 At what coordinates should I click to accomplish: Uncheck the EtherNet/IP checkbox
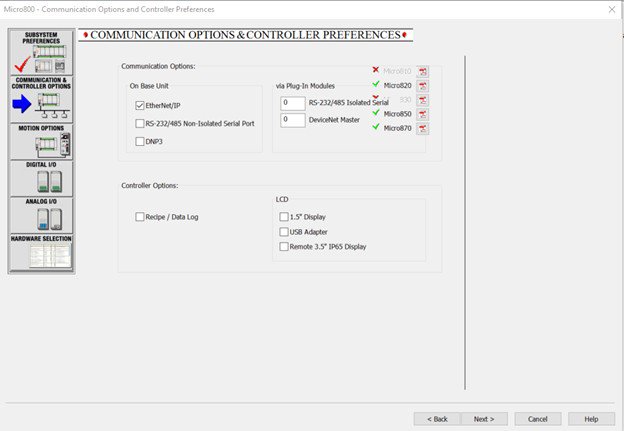[x=140, y=105]
